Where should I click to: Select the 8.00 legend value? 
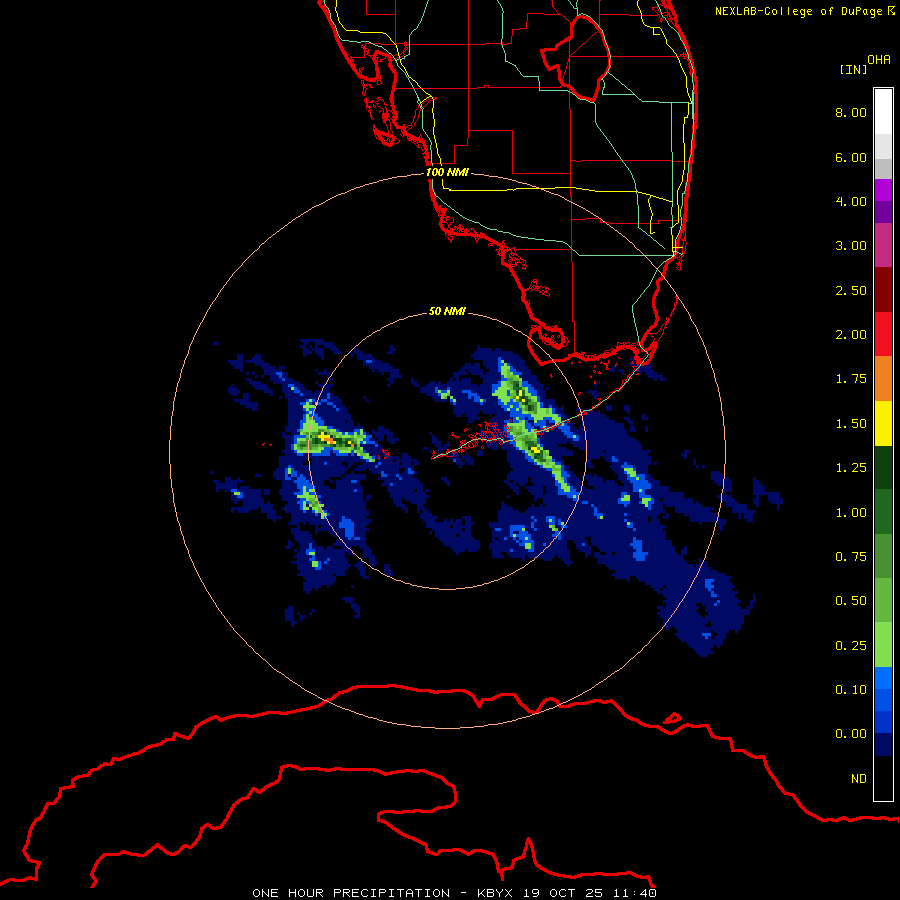(x=851, y=112)
